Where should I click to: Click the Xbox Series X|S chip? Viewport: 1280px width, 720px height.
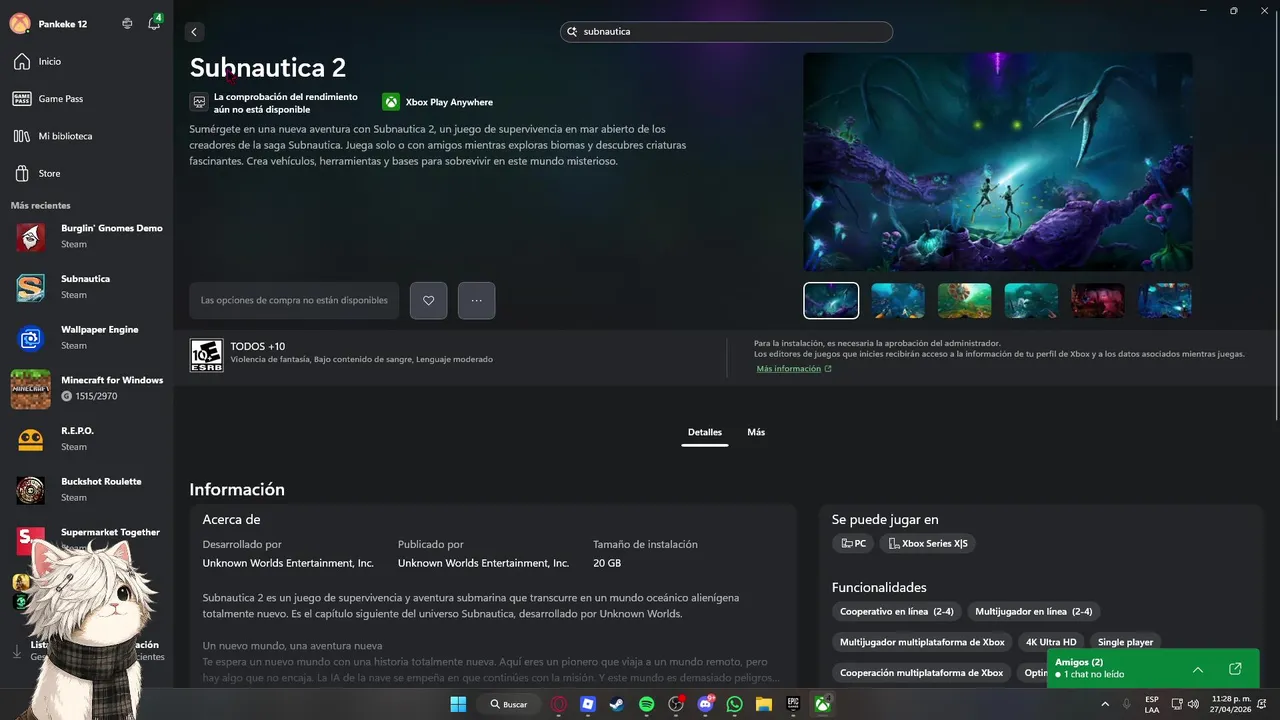click(x=927, y=543)
